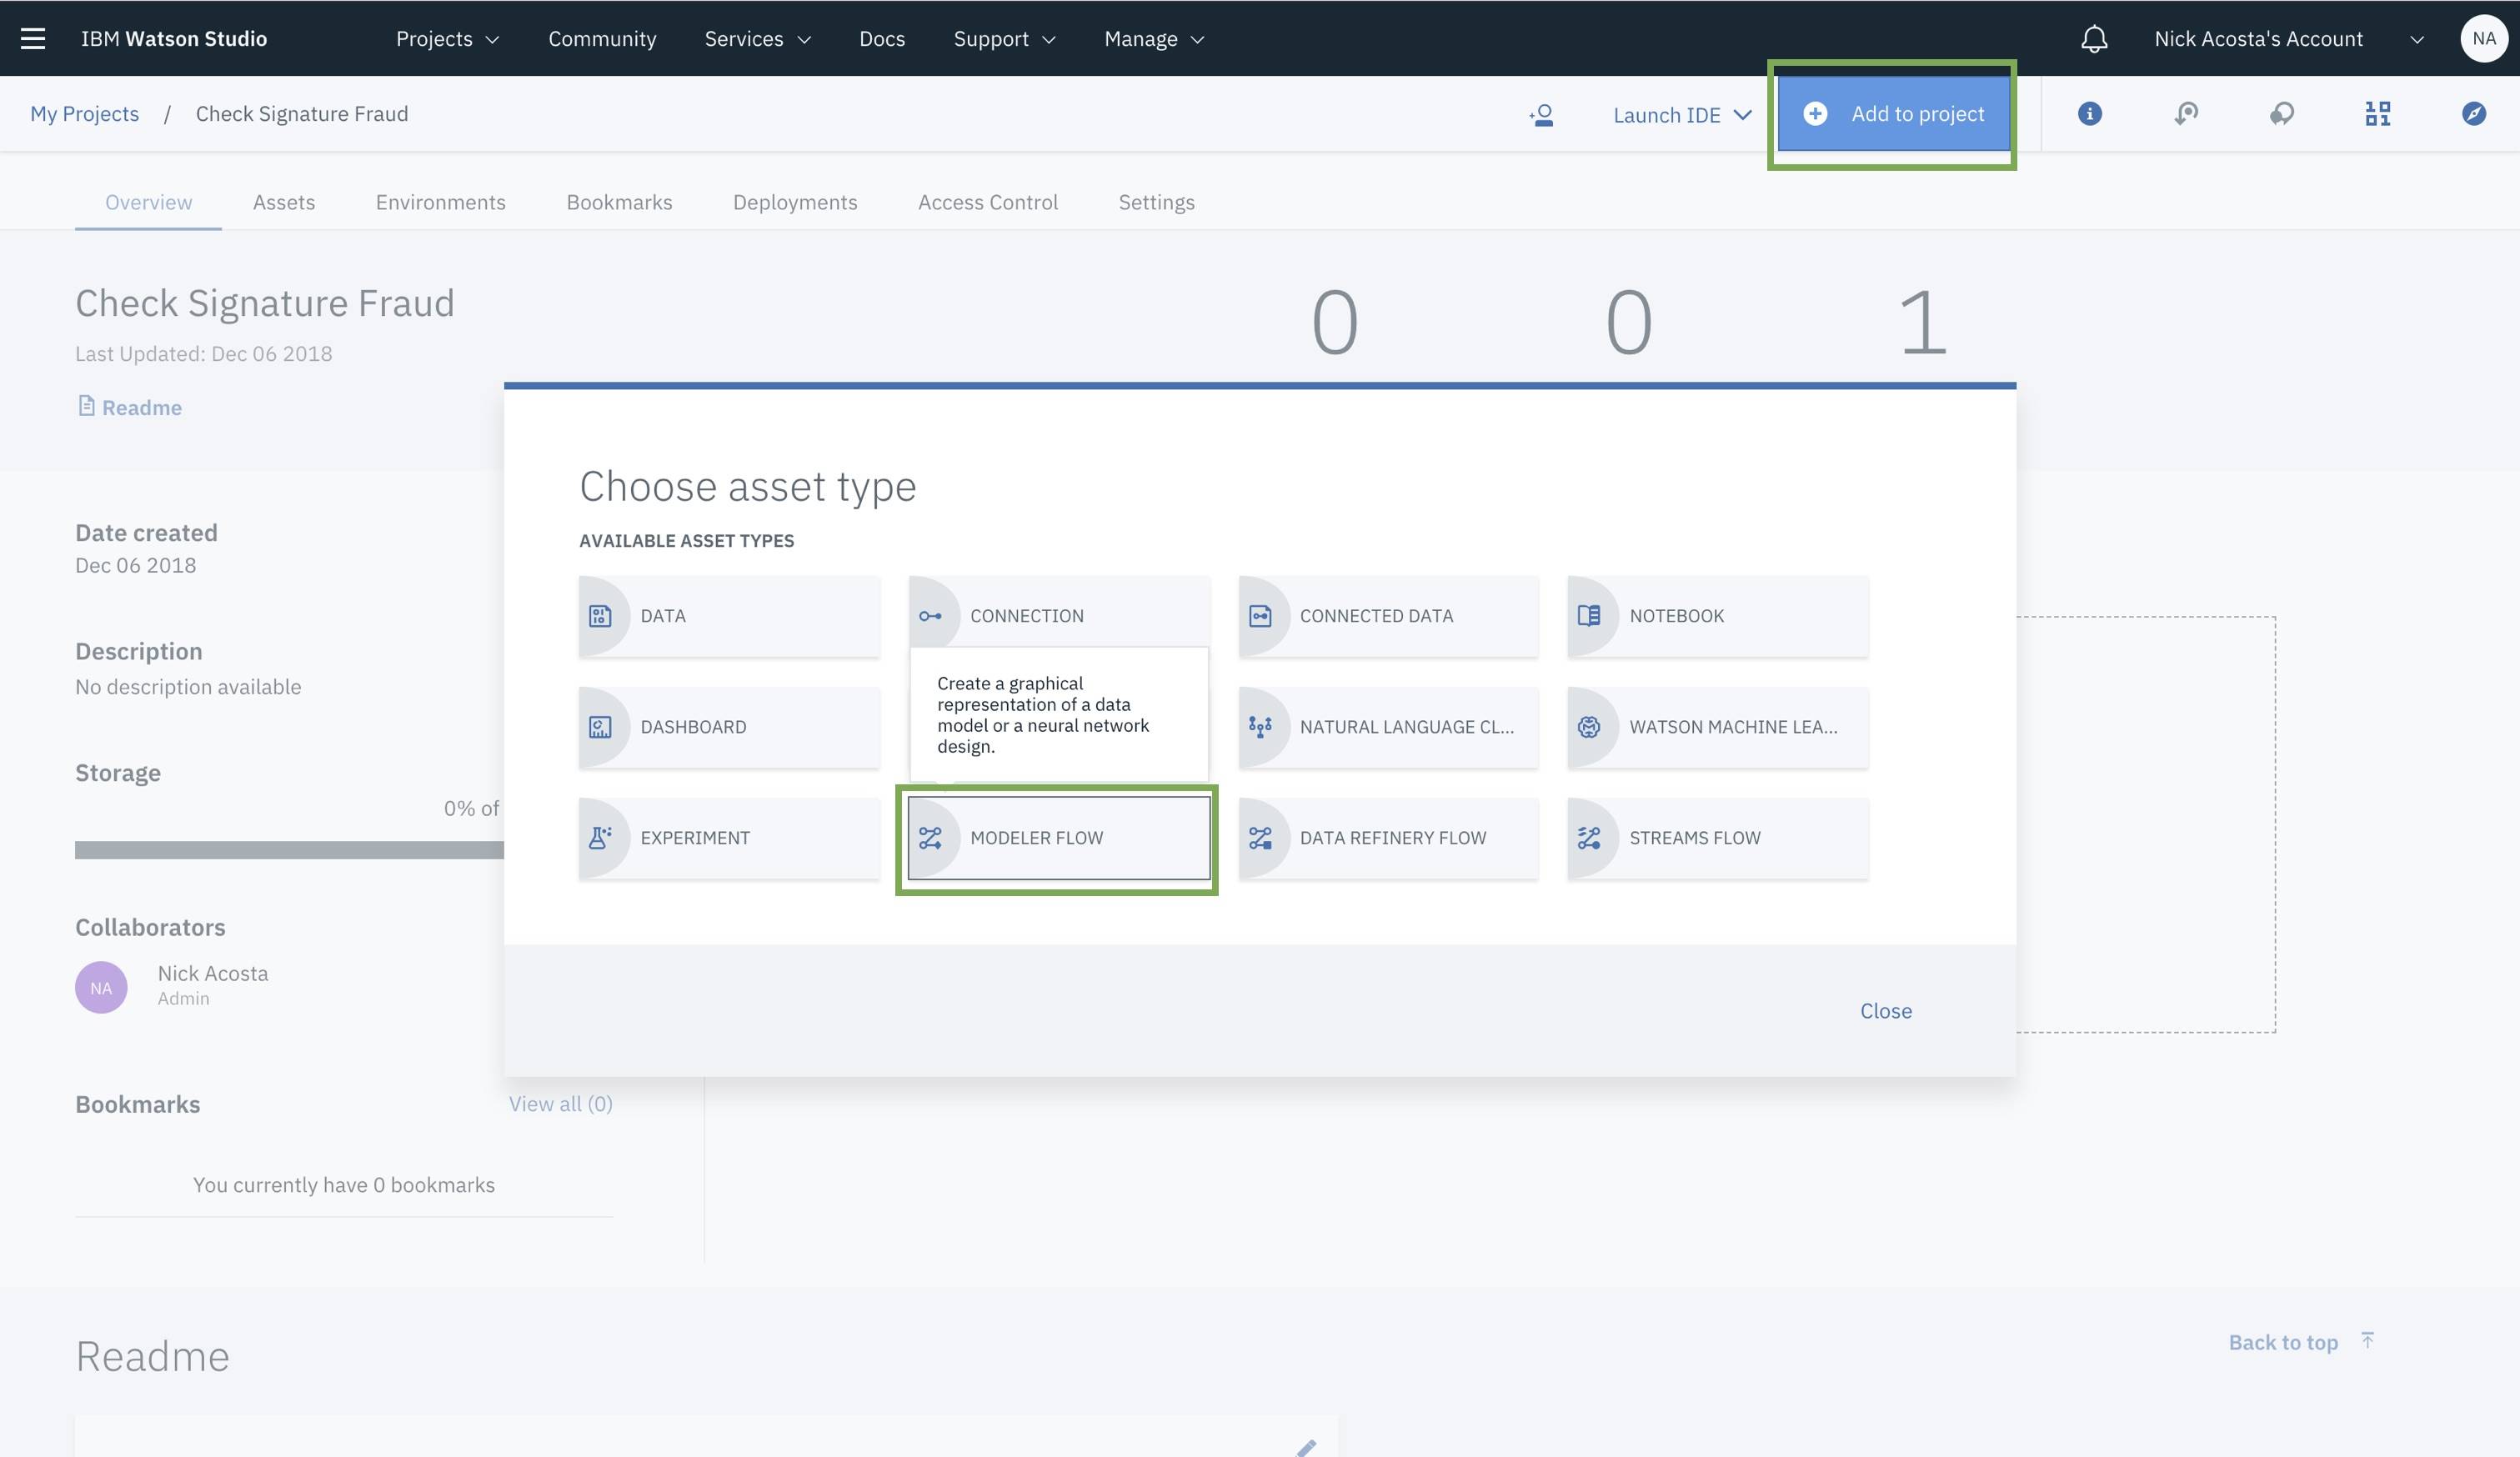Expand the Services menu
2520x1457 pixels.
(757, 39)
